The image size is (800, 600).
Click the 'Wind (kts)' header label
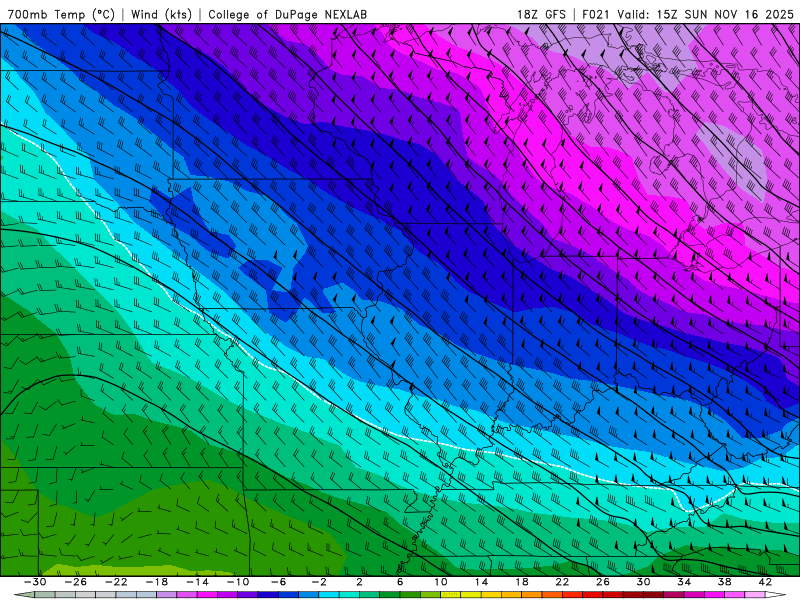161,14
